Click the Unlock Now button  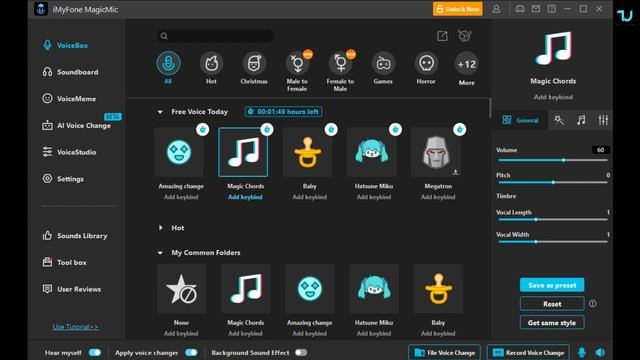[x=458, y=9]
